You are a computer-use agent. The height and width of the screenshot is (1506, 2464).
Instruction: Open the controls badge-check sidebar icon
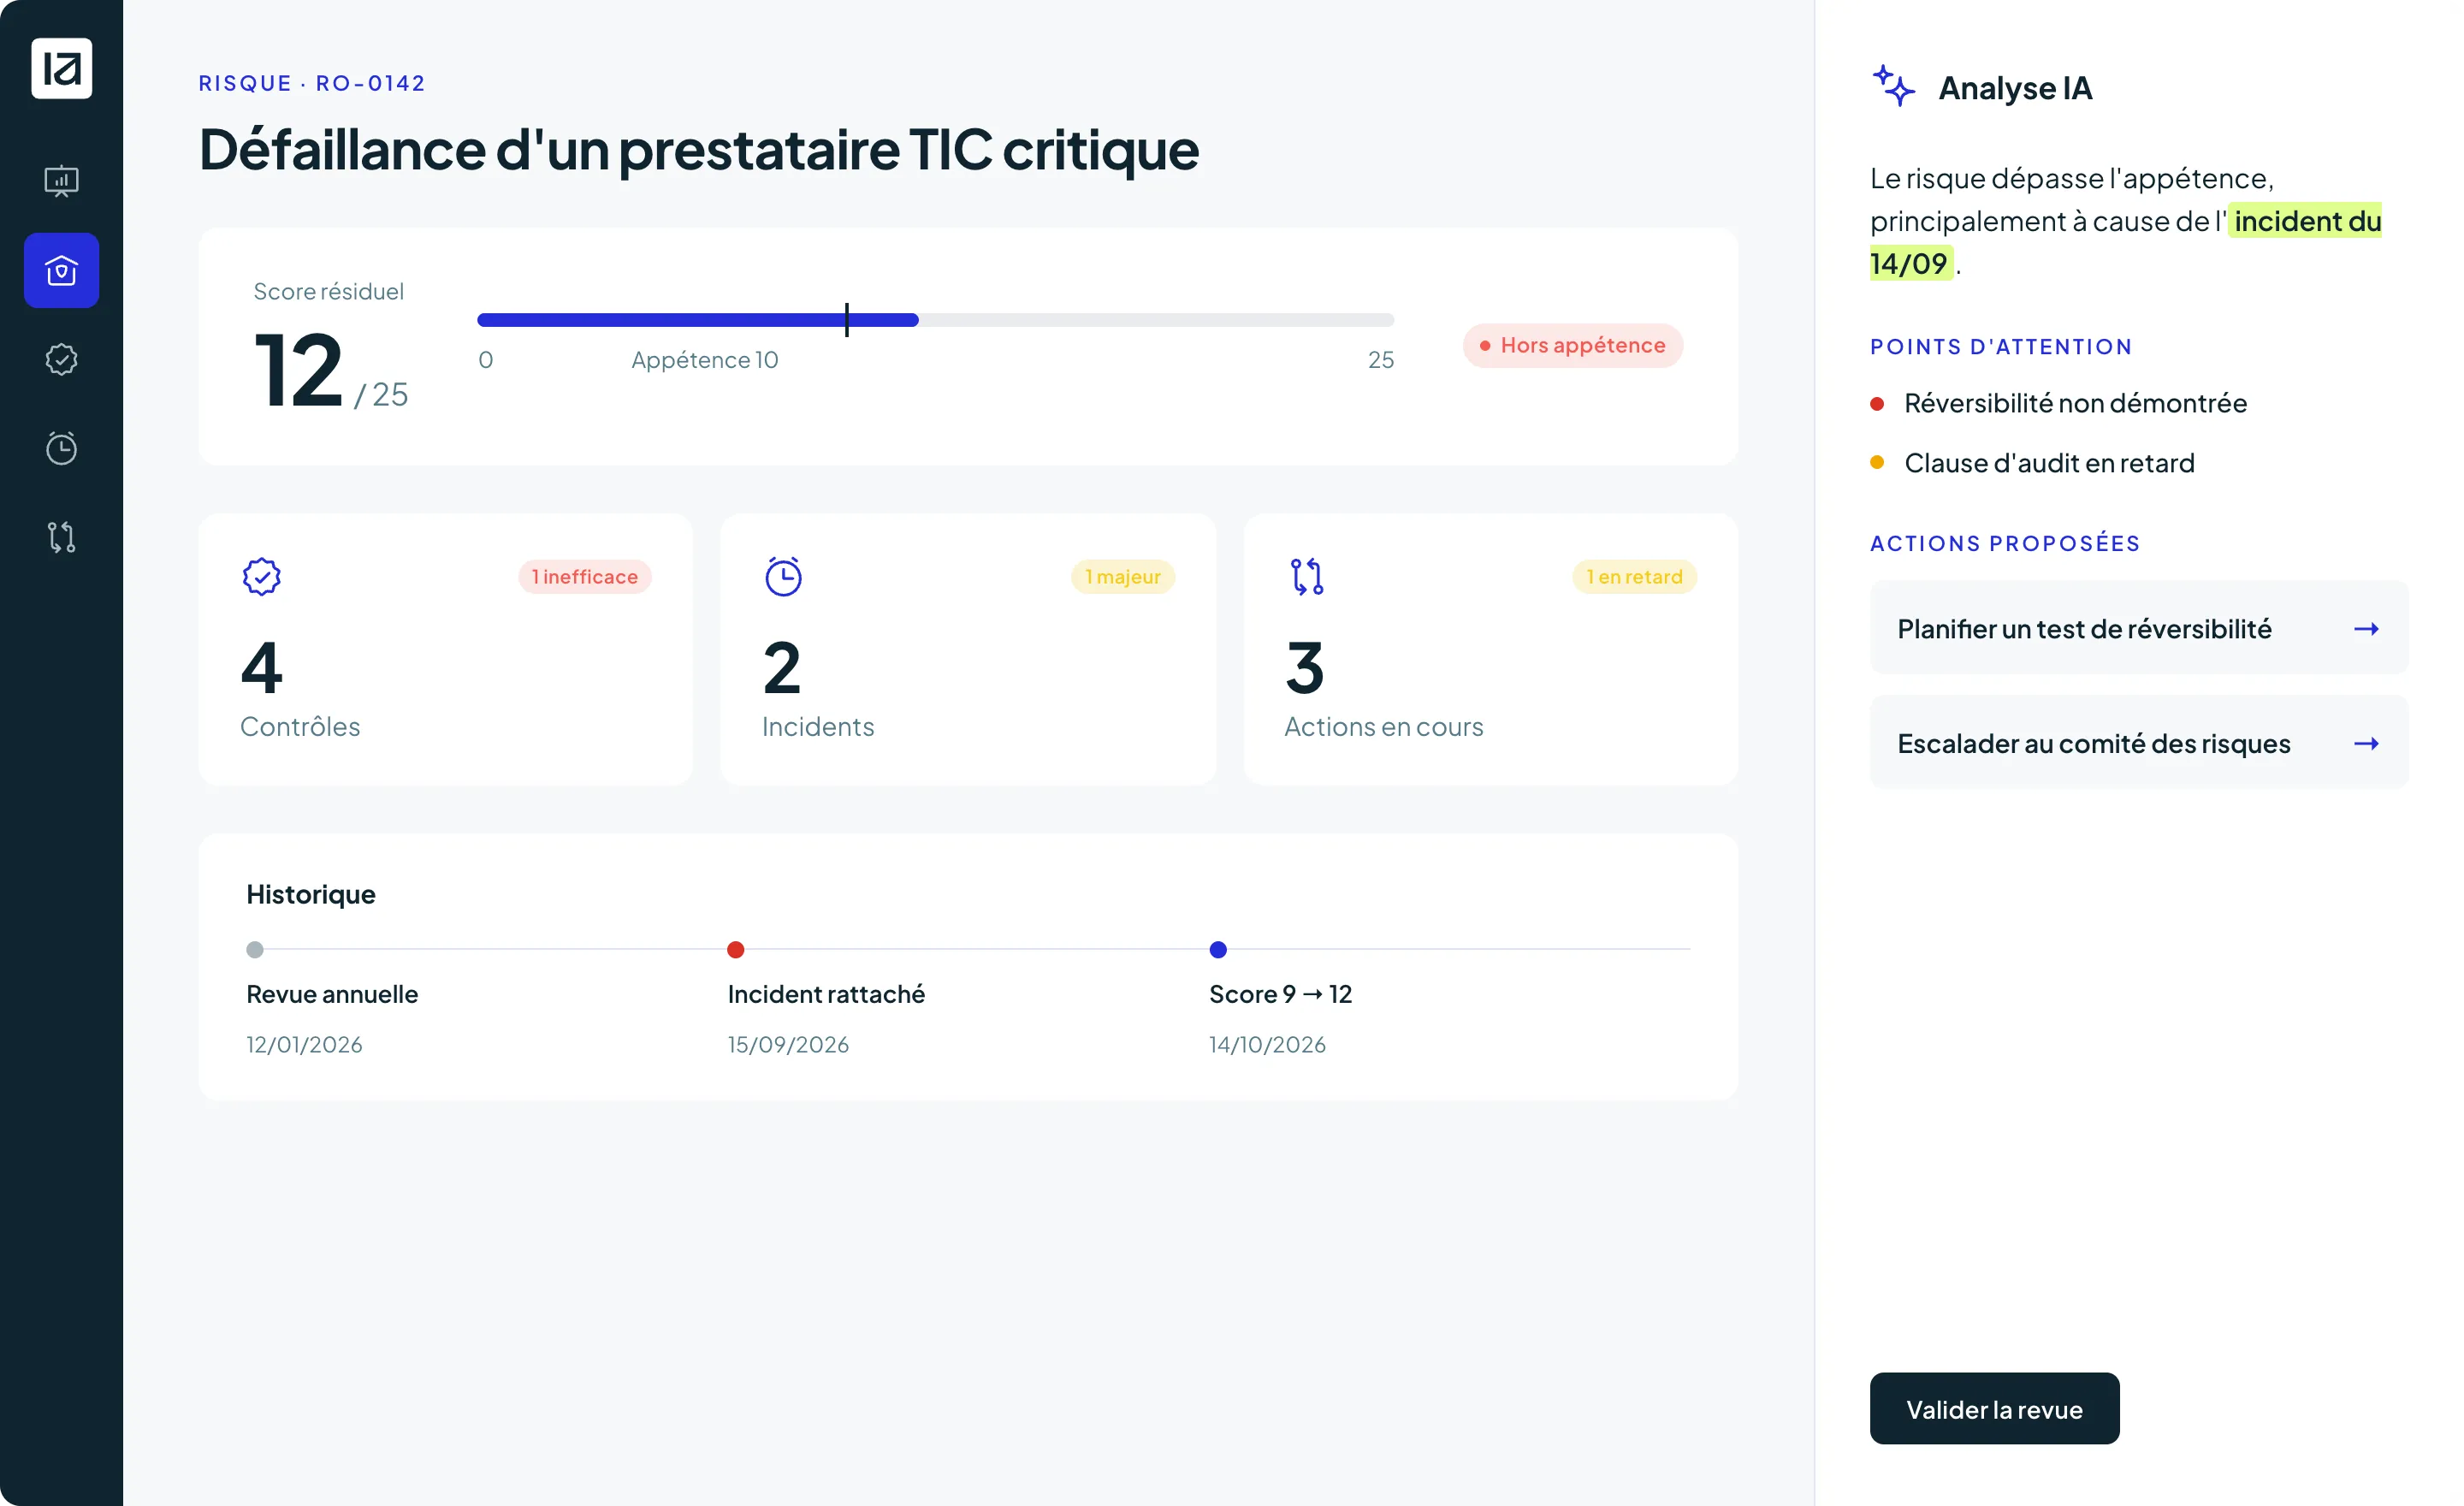(62, 359)
